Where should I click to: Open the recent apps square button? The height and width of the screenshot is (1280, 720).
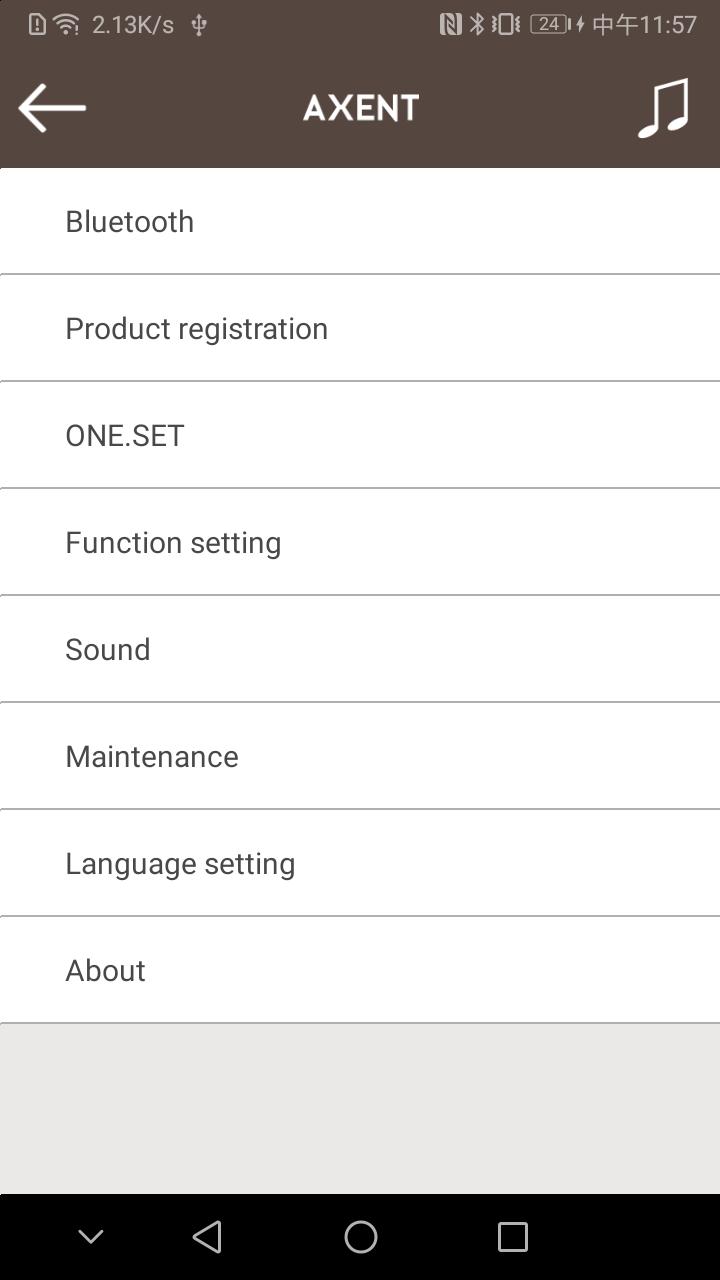[x=512, y=1237]
